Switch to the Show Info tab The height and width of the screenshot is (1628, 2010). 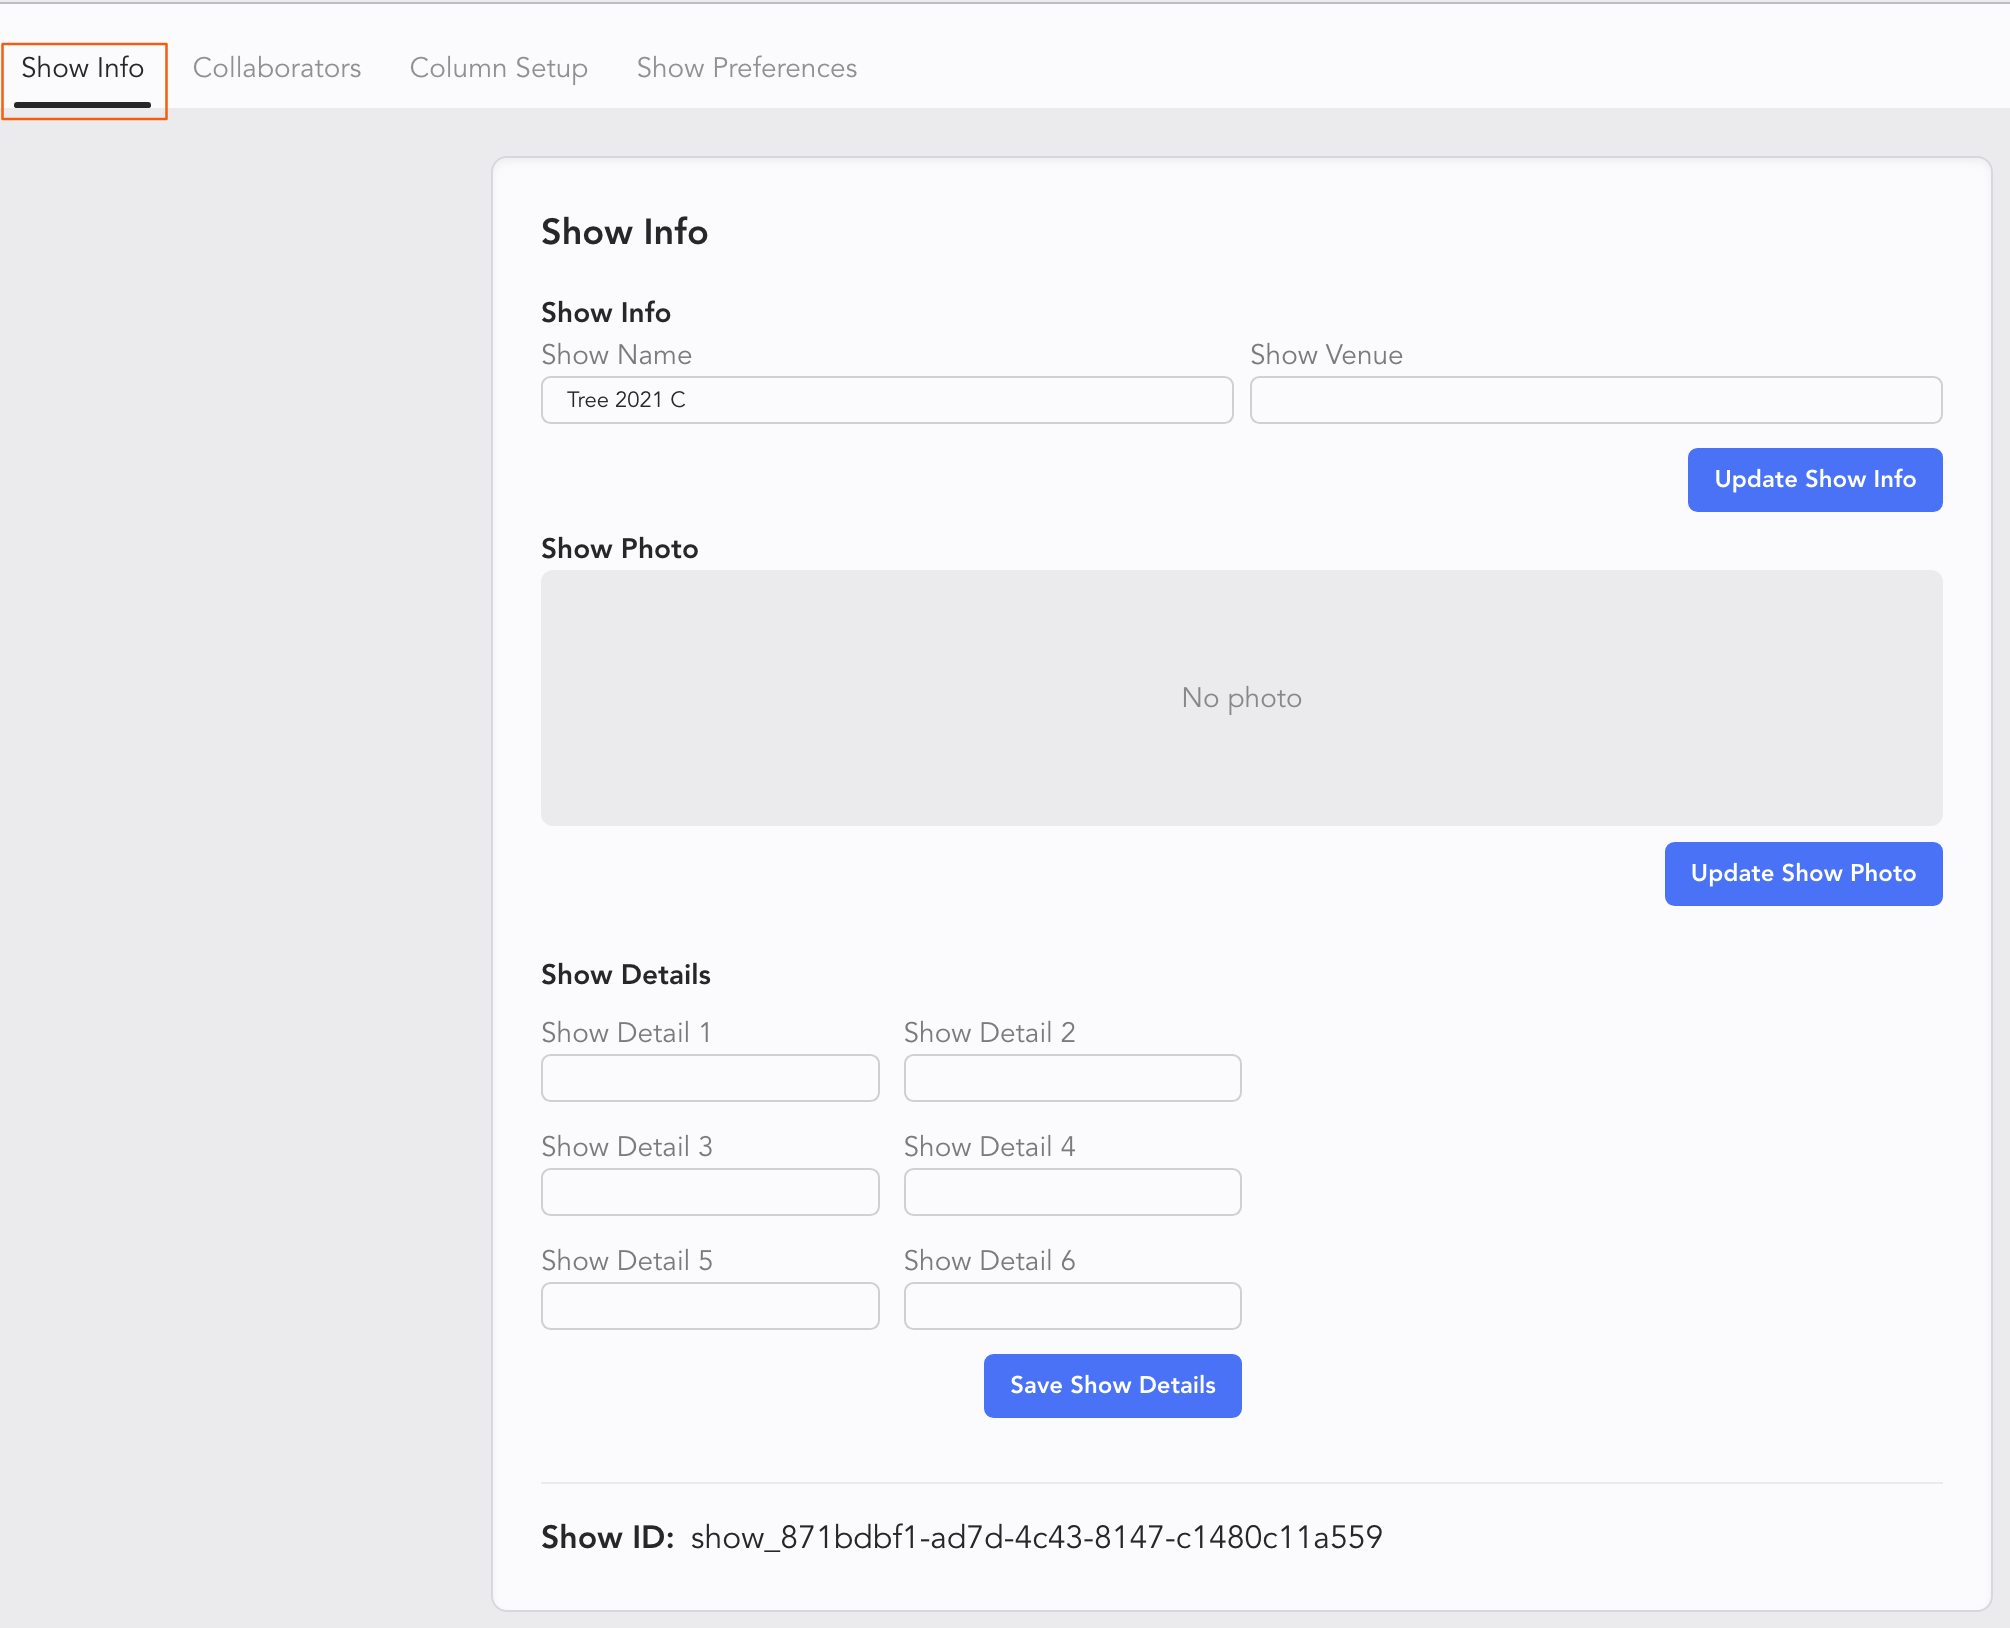[83, 68]
